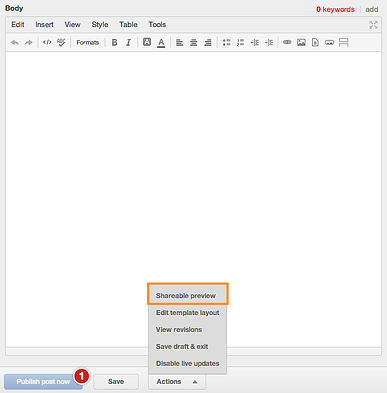
Task: Open the View menu
Action: (72, 24)
